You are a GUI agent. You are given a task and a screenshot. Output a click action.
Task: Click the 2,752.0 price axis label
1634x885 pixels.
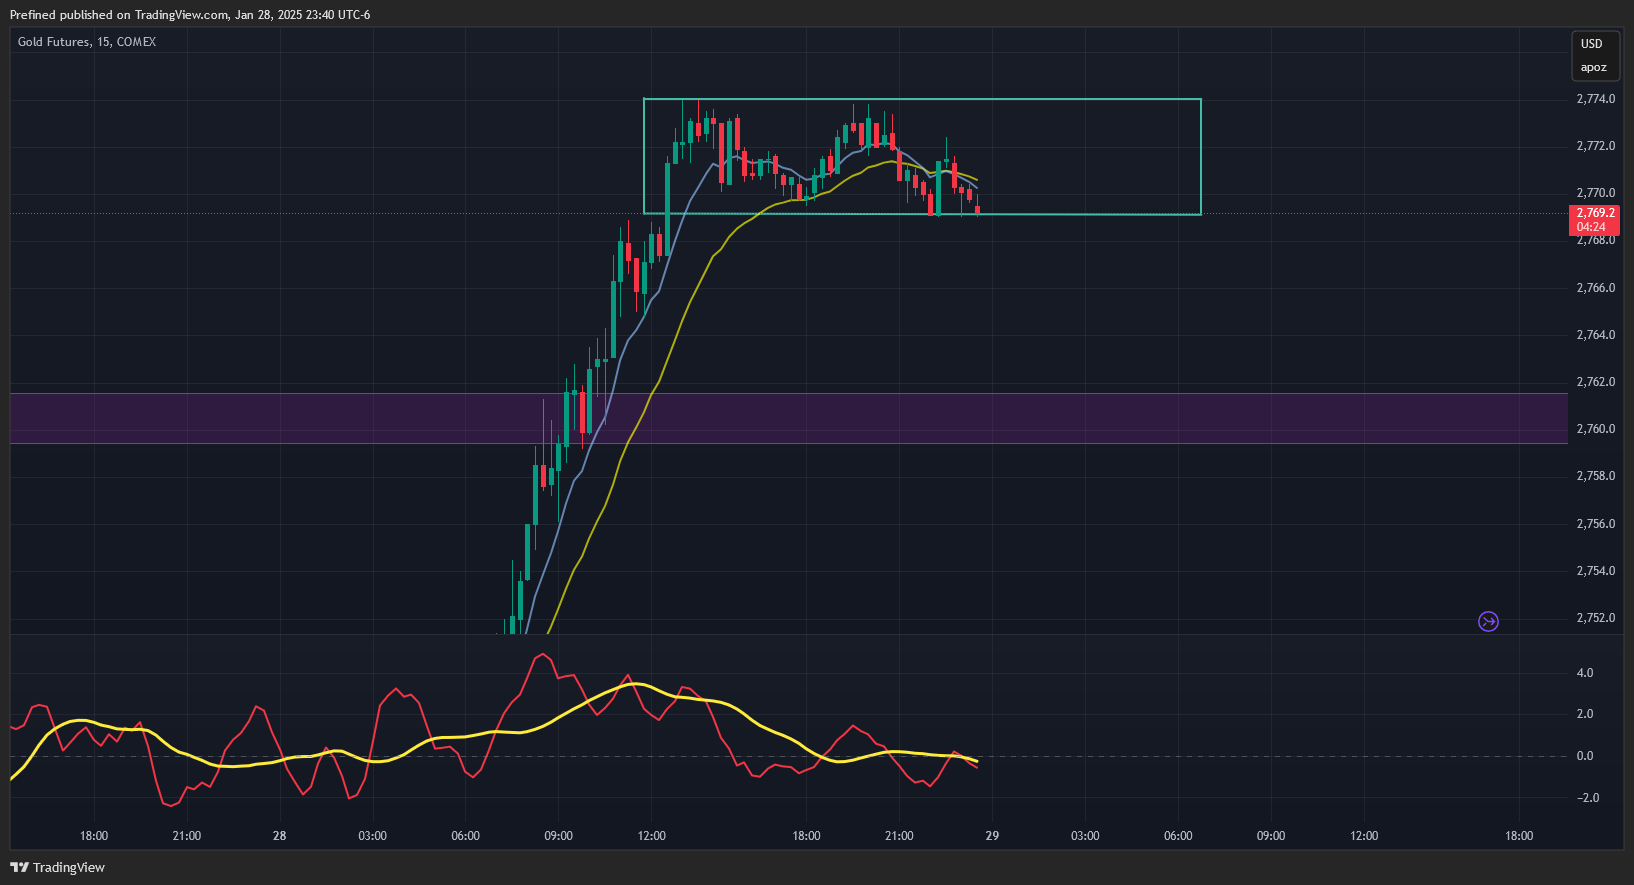point(1595,618)
